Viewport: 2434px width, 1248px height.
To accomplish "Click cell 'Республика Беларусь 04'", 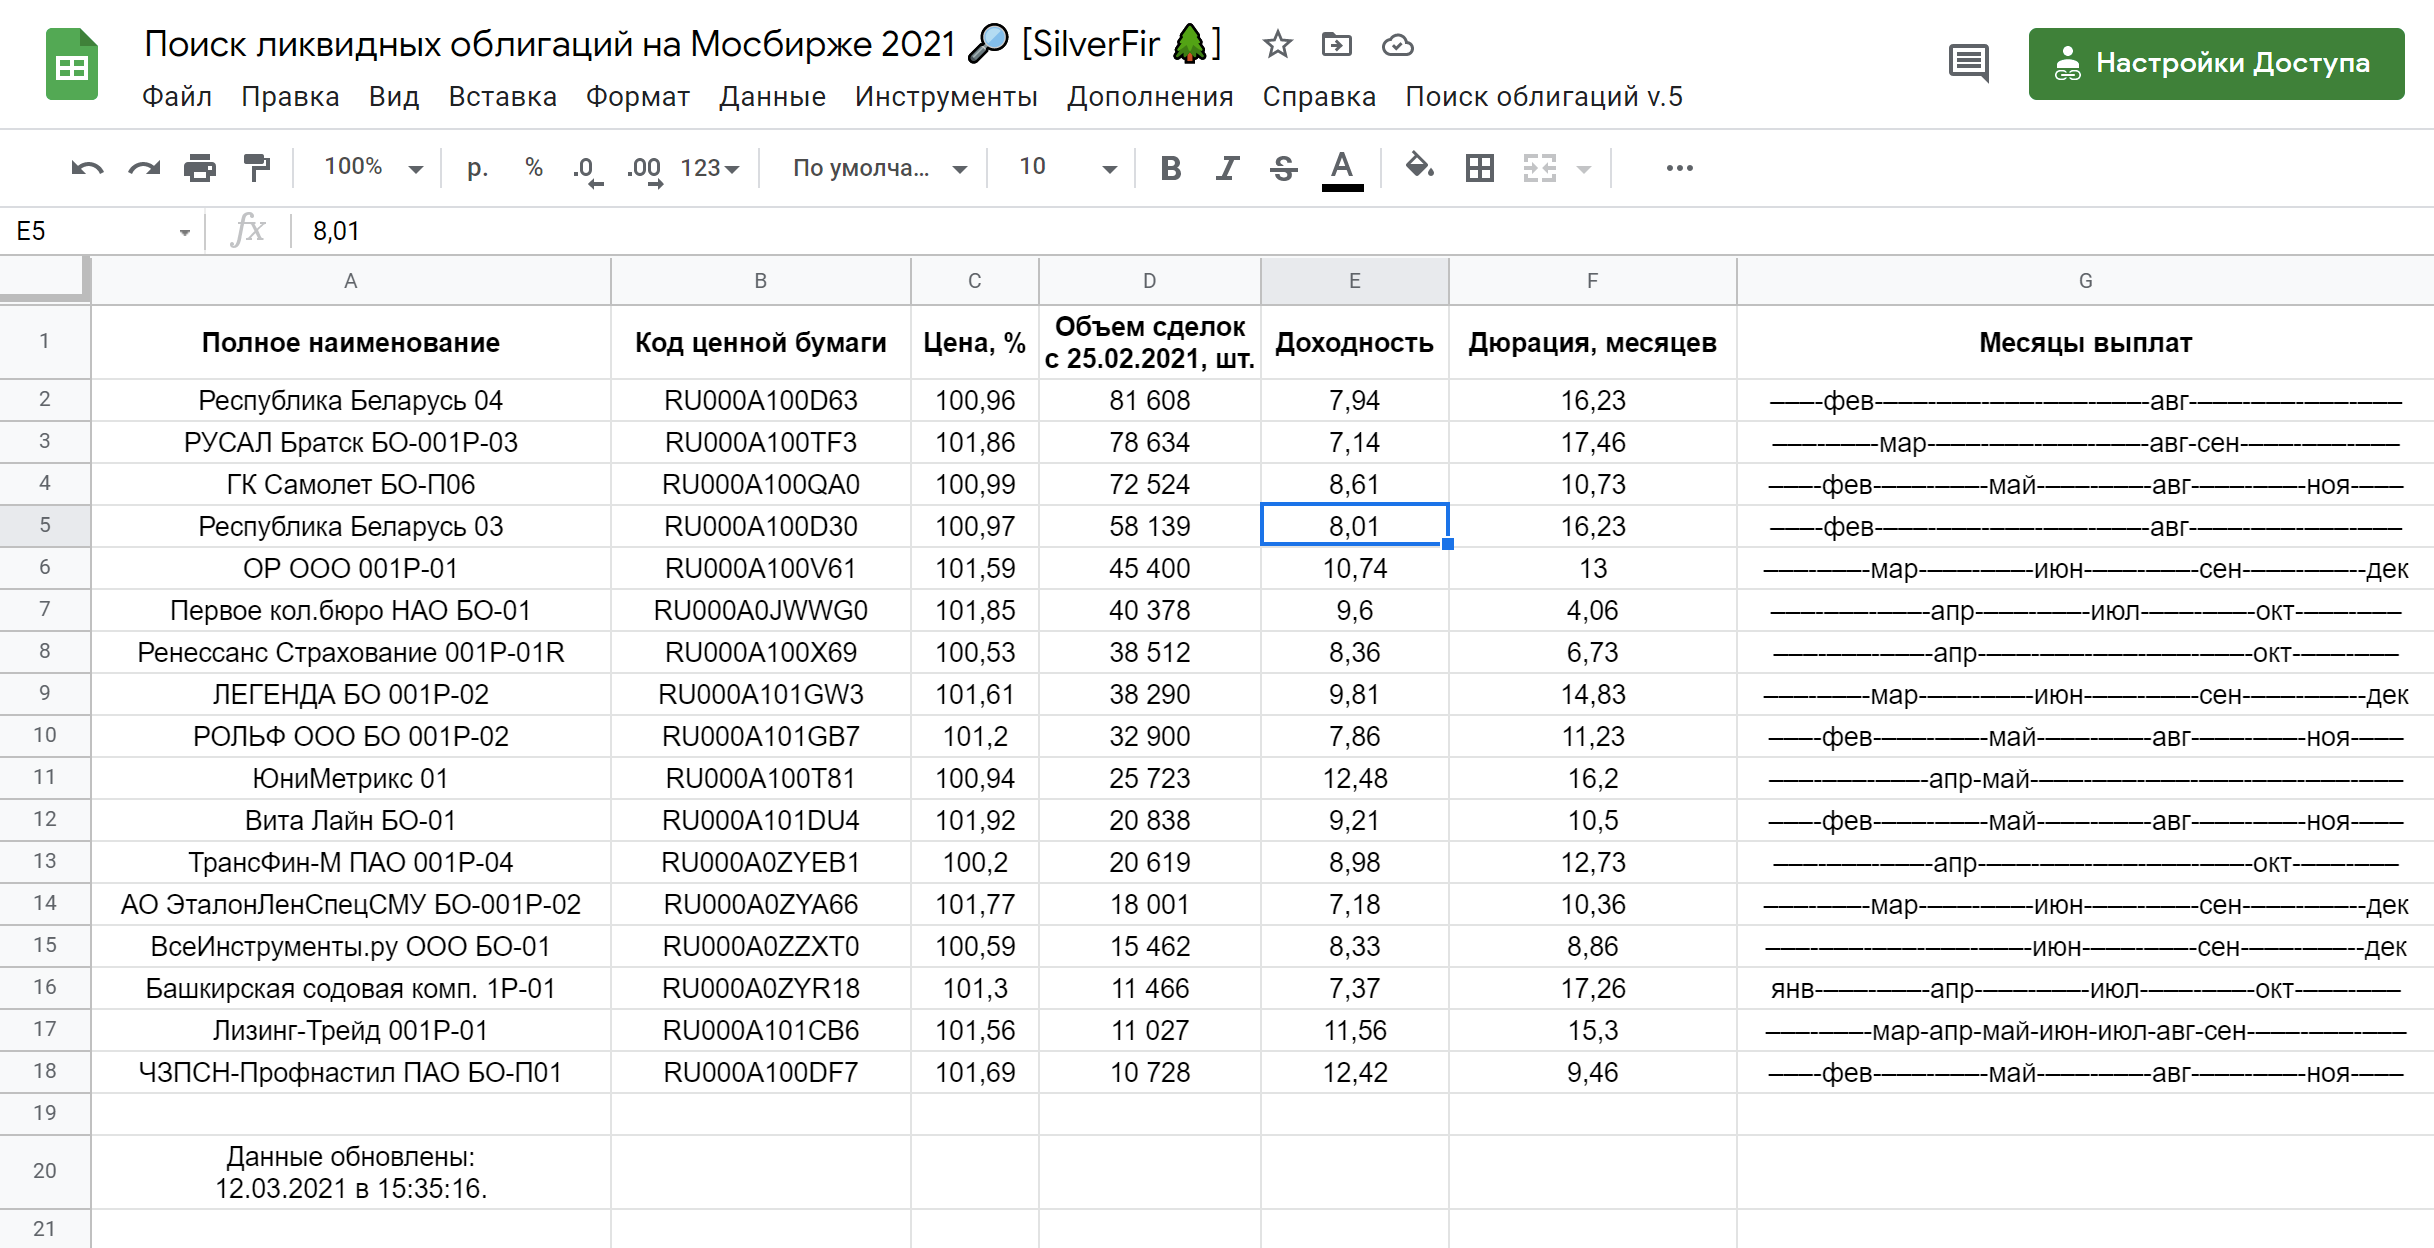I will coord(351,400).
